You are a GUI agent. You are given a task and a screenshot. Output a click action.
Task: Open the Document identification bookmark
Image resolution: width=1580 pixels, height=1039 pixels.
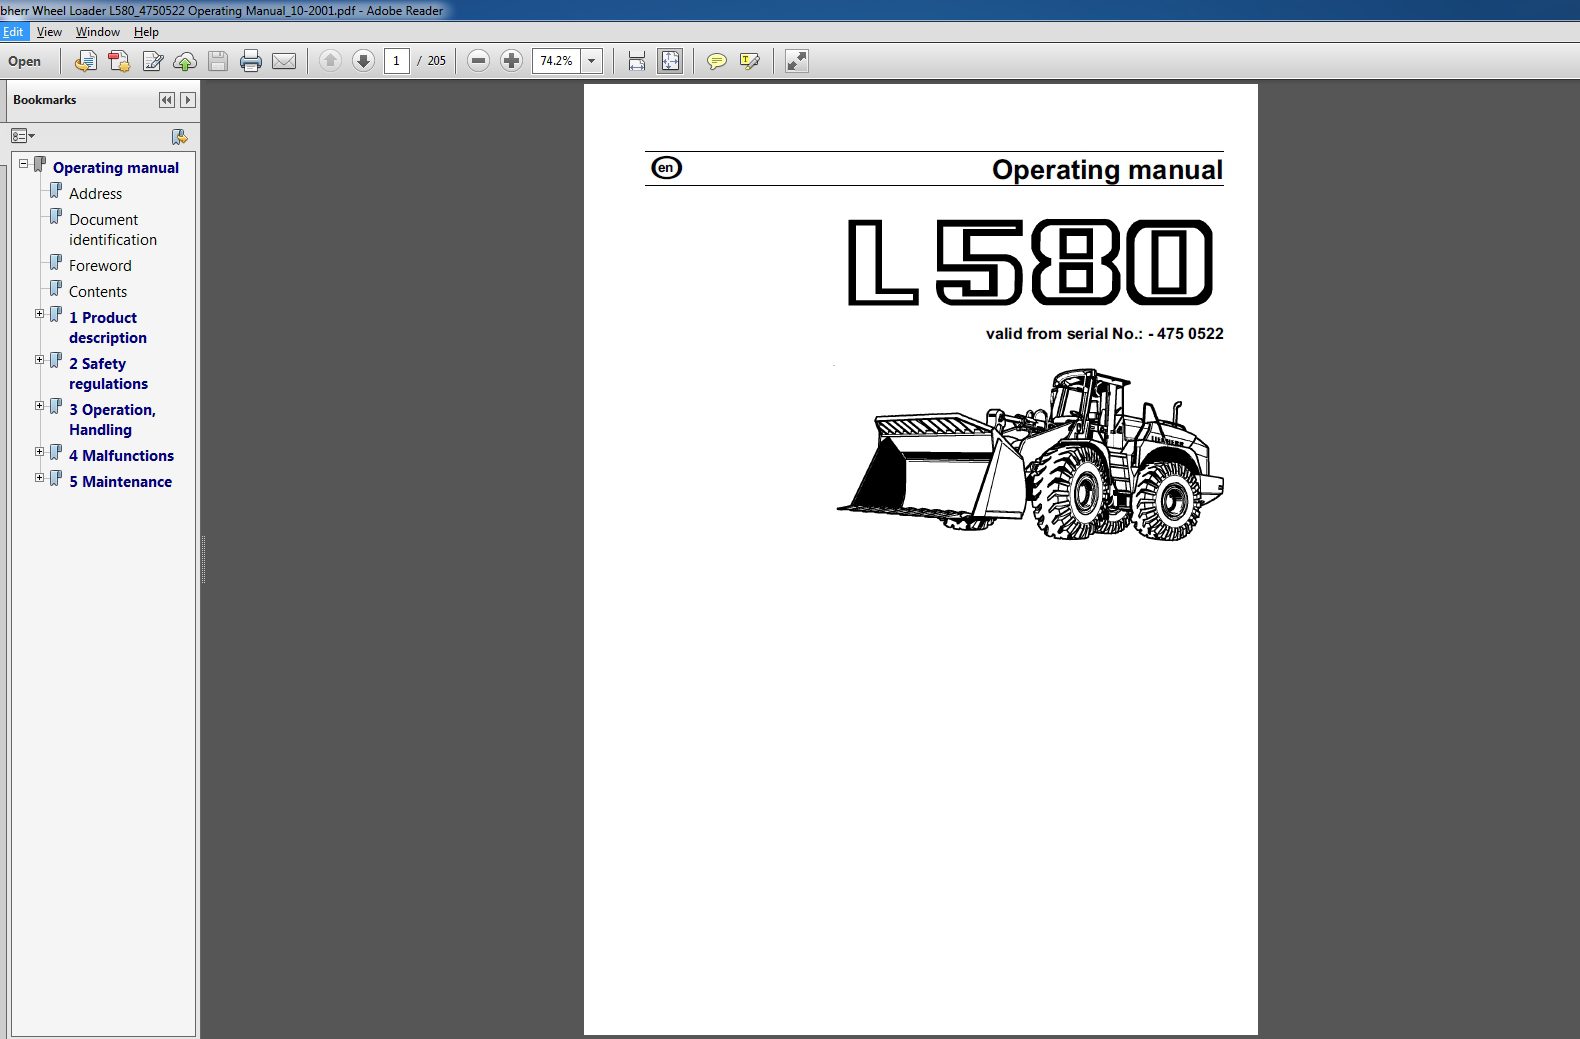[113, 230]
